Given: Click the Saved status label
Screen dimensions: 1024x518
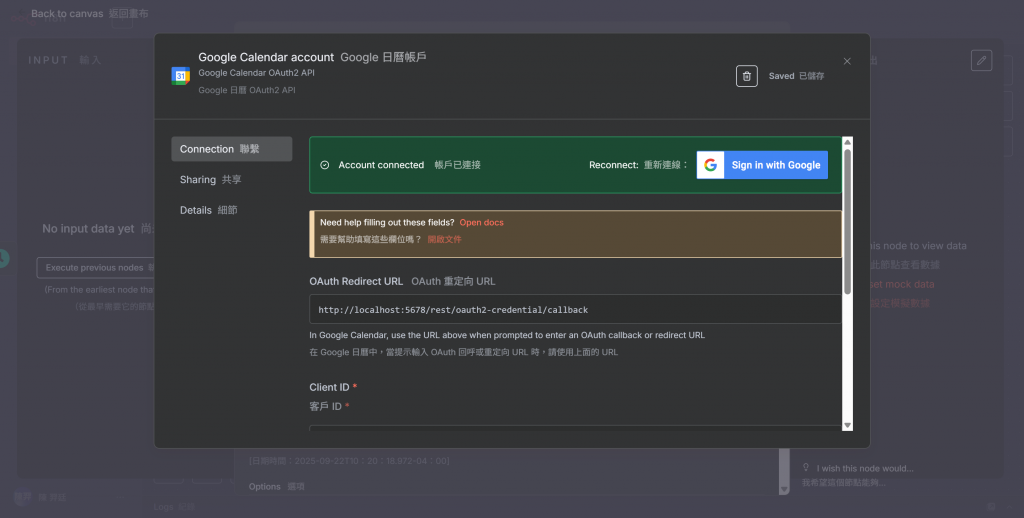Looking at the screenshot, I should [x=781, y=76].
